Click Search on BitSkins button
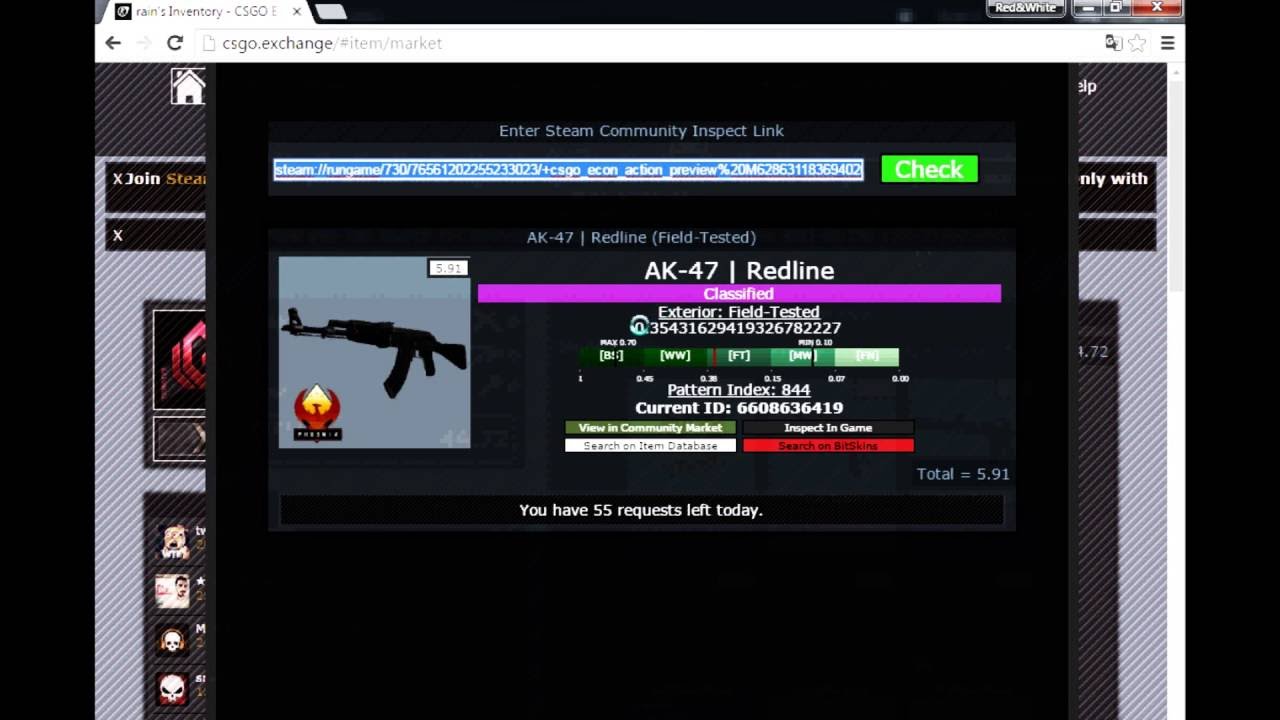The width and height of the screenshot is (1280, 720). (828, 446)
